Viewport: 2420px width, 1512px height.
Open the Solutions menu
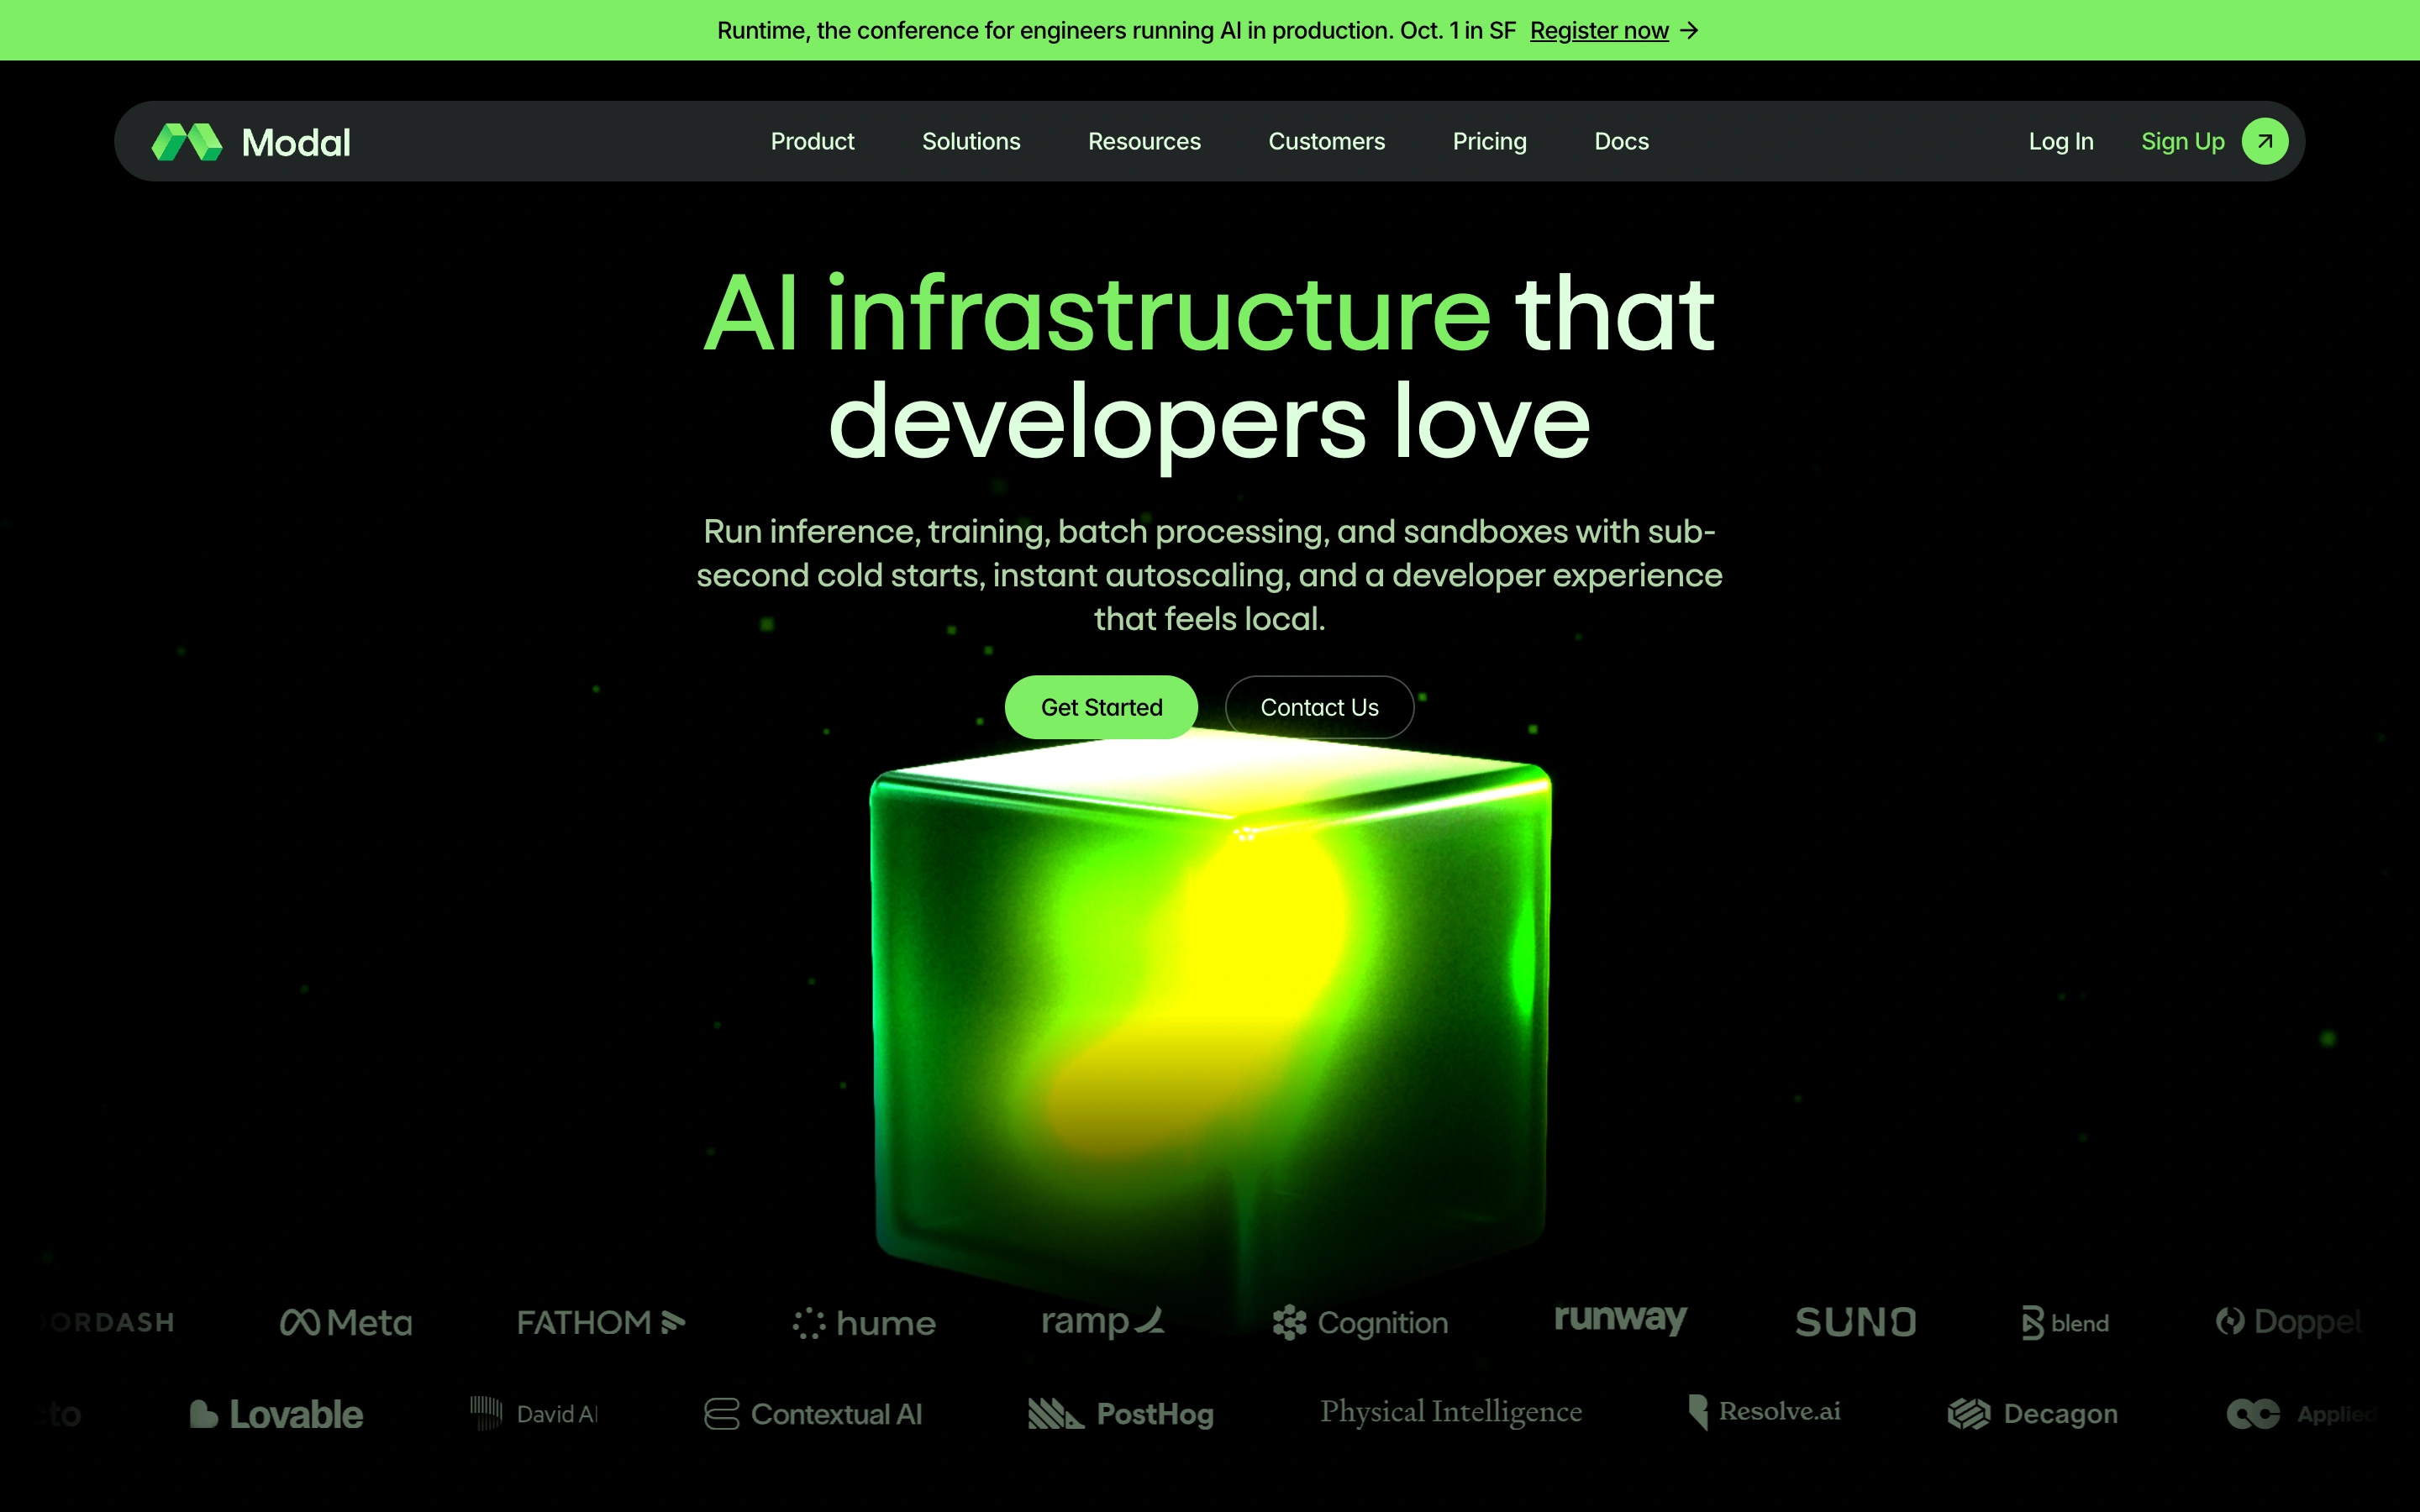971,142
